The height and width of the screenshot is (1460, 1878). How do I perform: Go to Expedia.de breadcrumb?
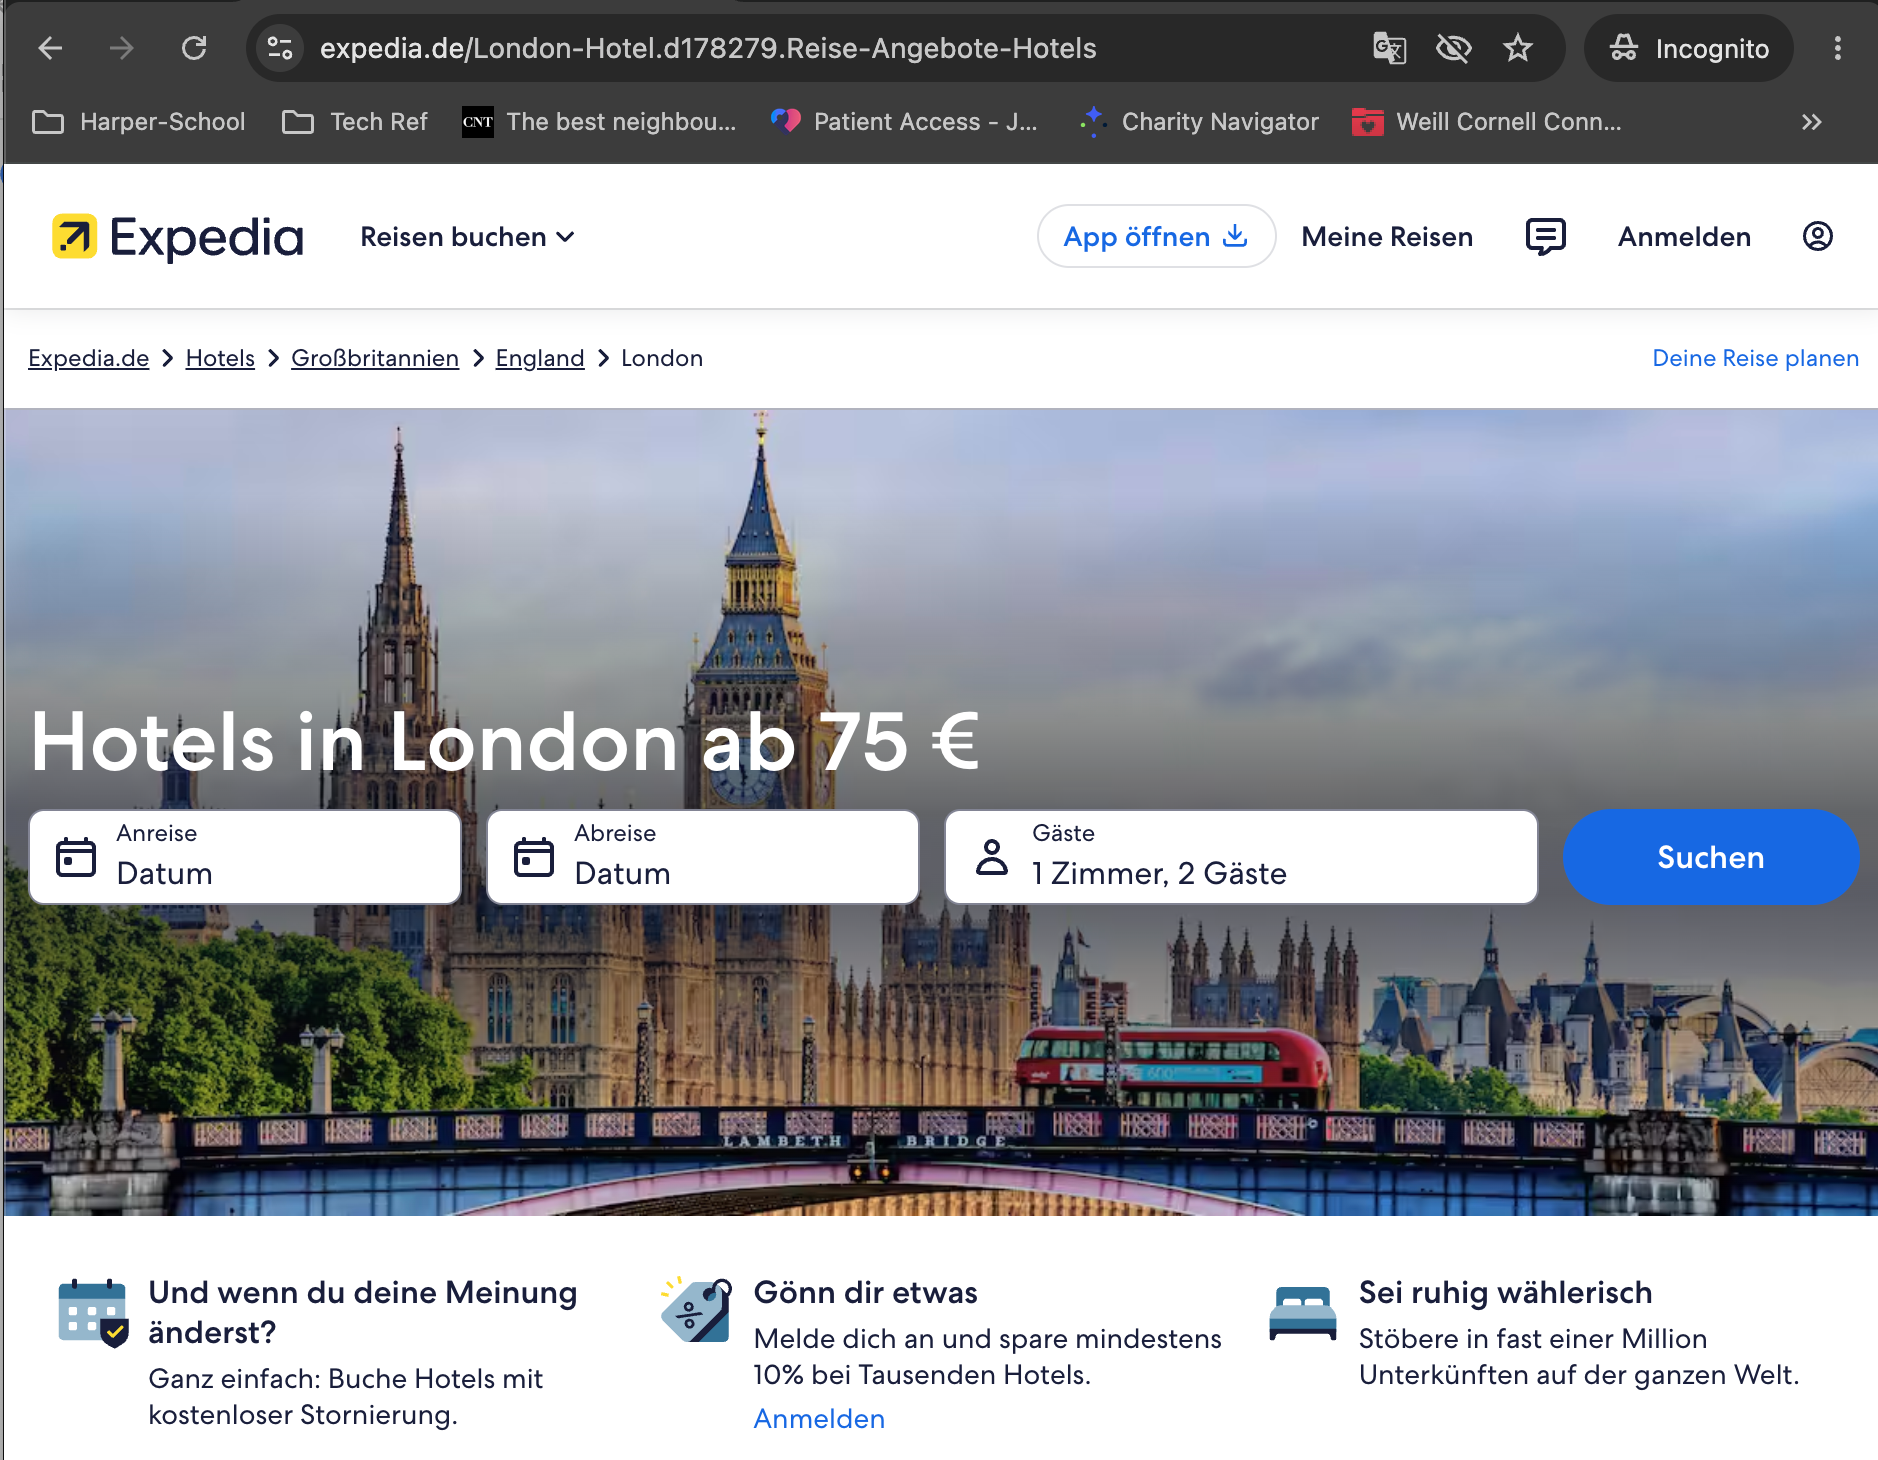88,358
